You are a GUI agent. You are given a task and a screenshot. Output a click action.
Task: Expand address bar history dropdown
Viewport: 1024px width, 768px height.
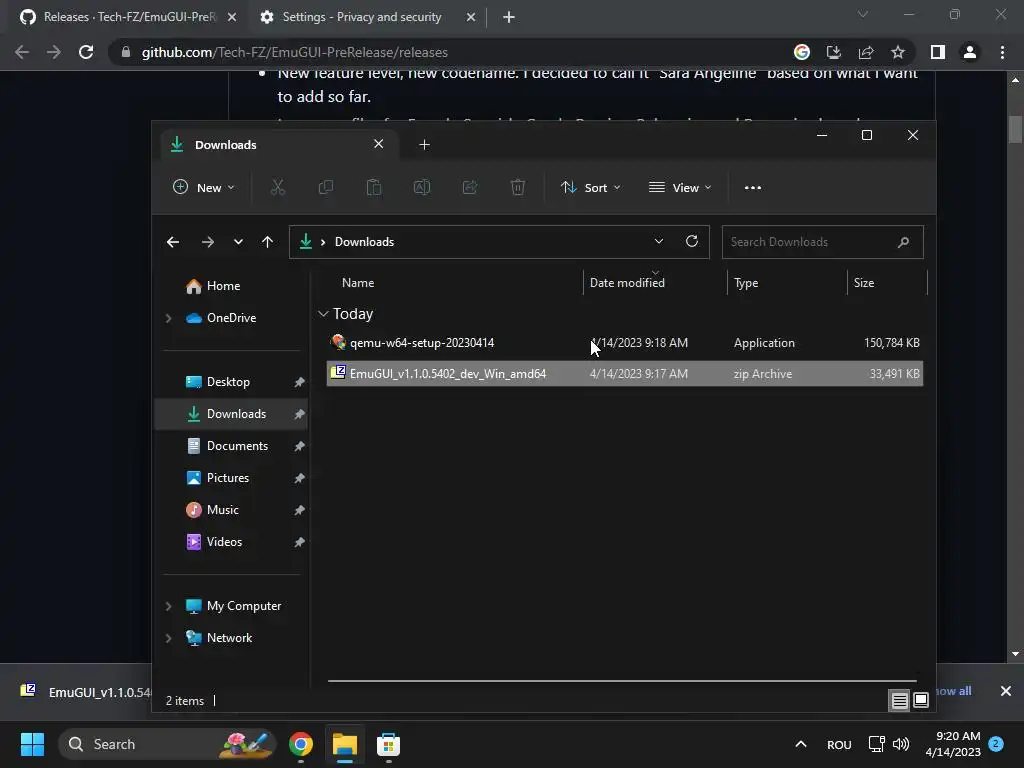pos(658,241)
